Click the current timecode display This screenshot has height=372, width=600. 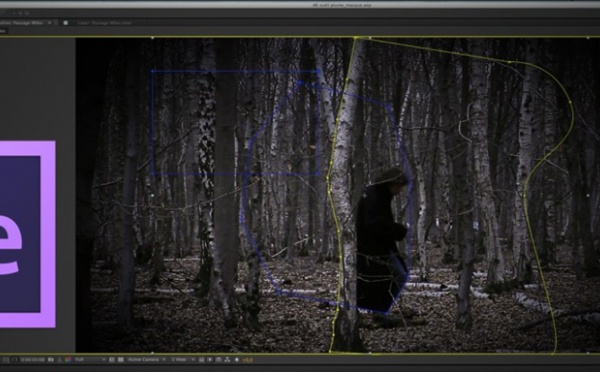(x=33, y=360)
